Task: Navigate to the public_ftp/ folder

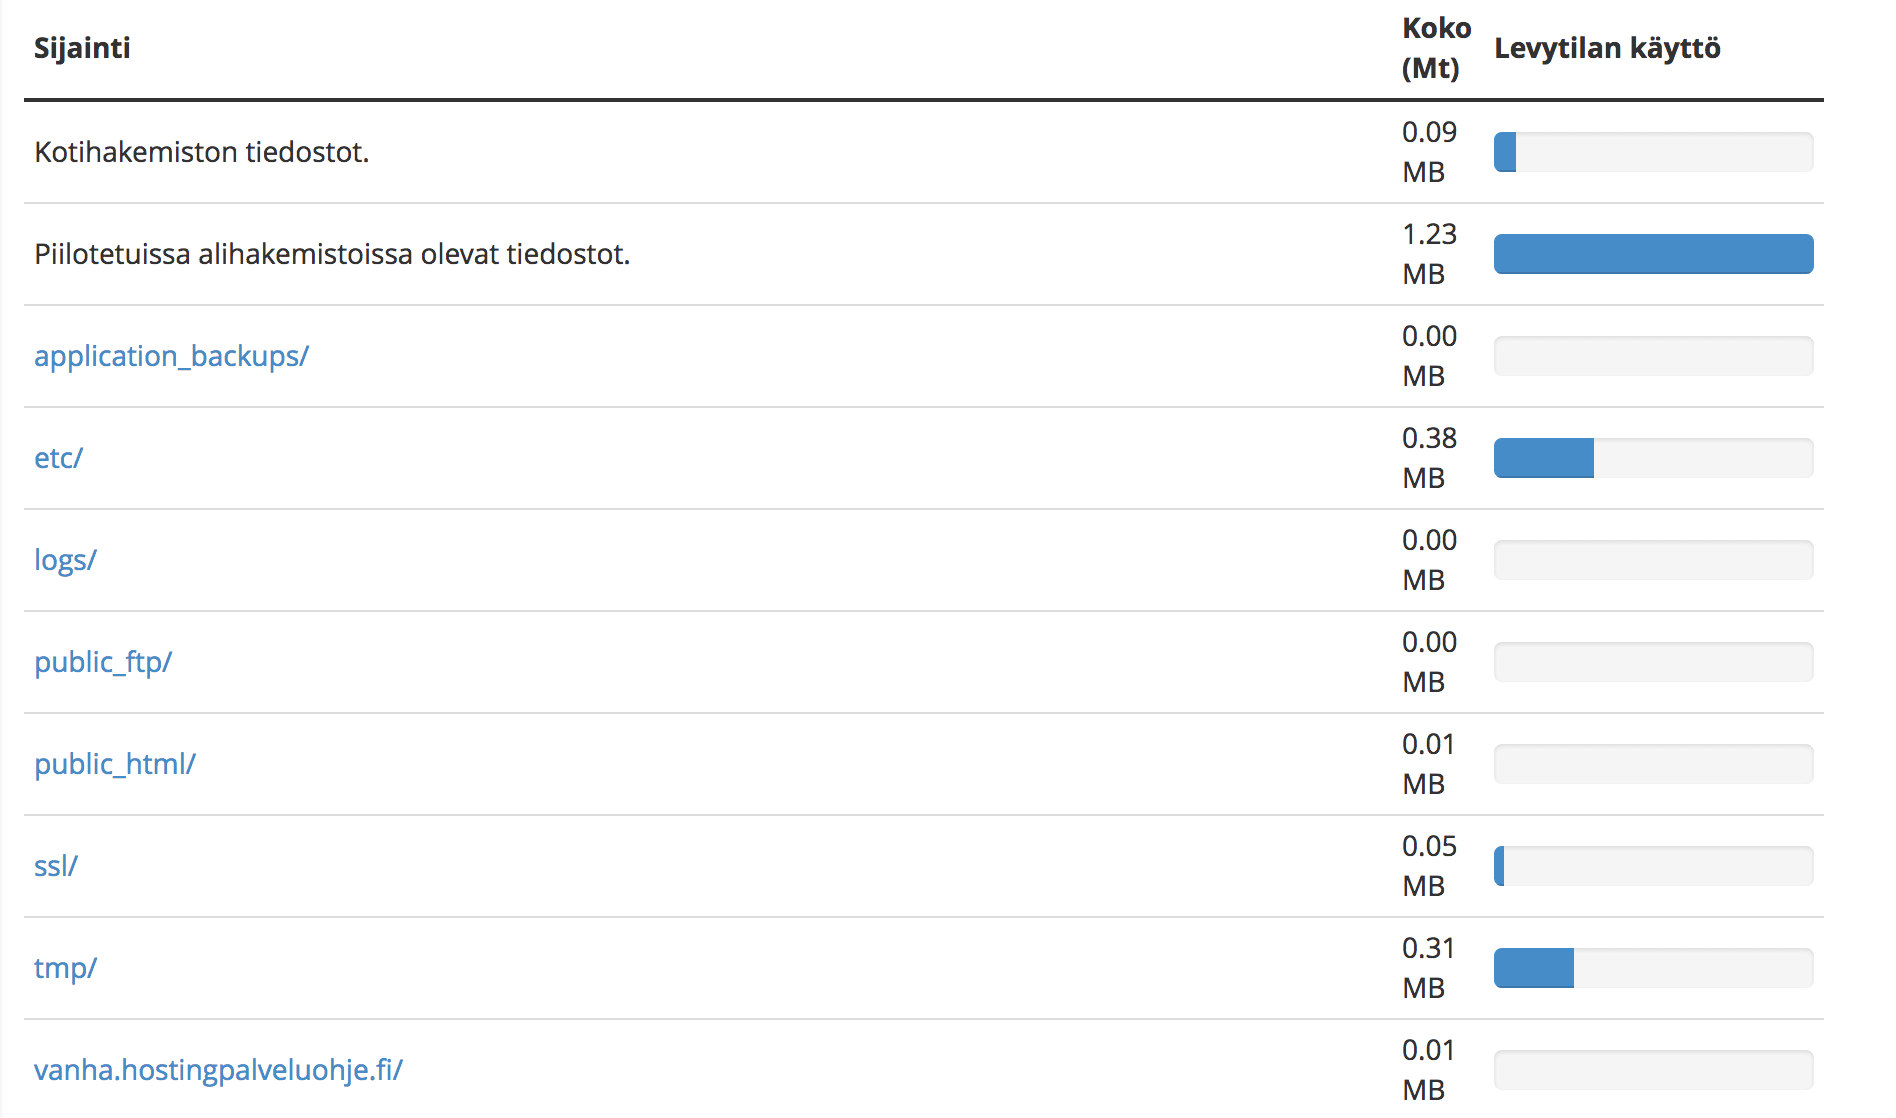Action: pyautogui.click(x=103, y=662)
